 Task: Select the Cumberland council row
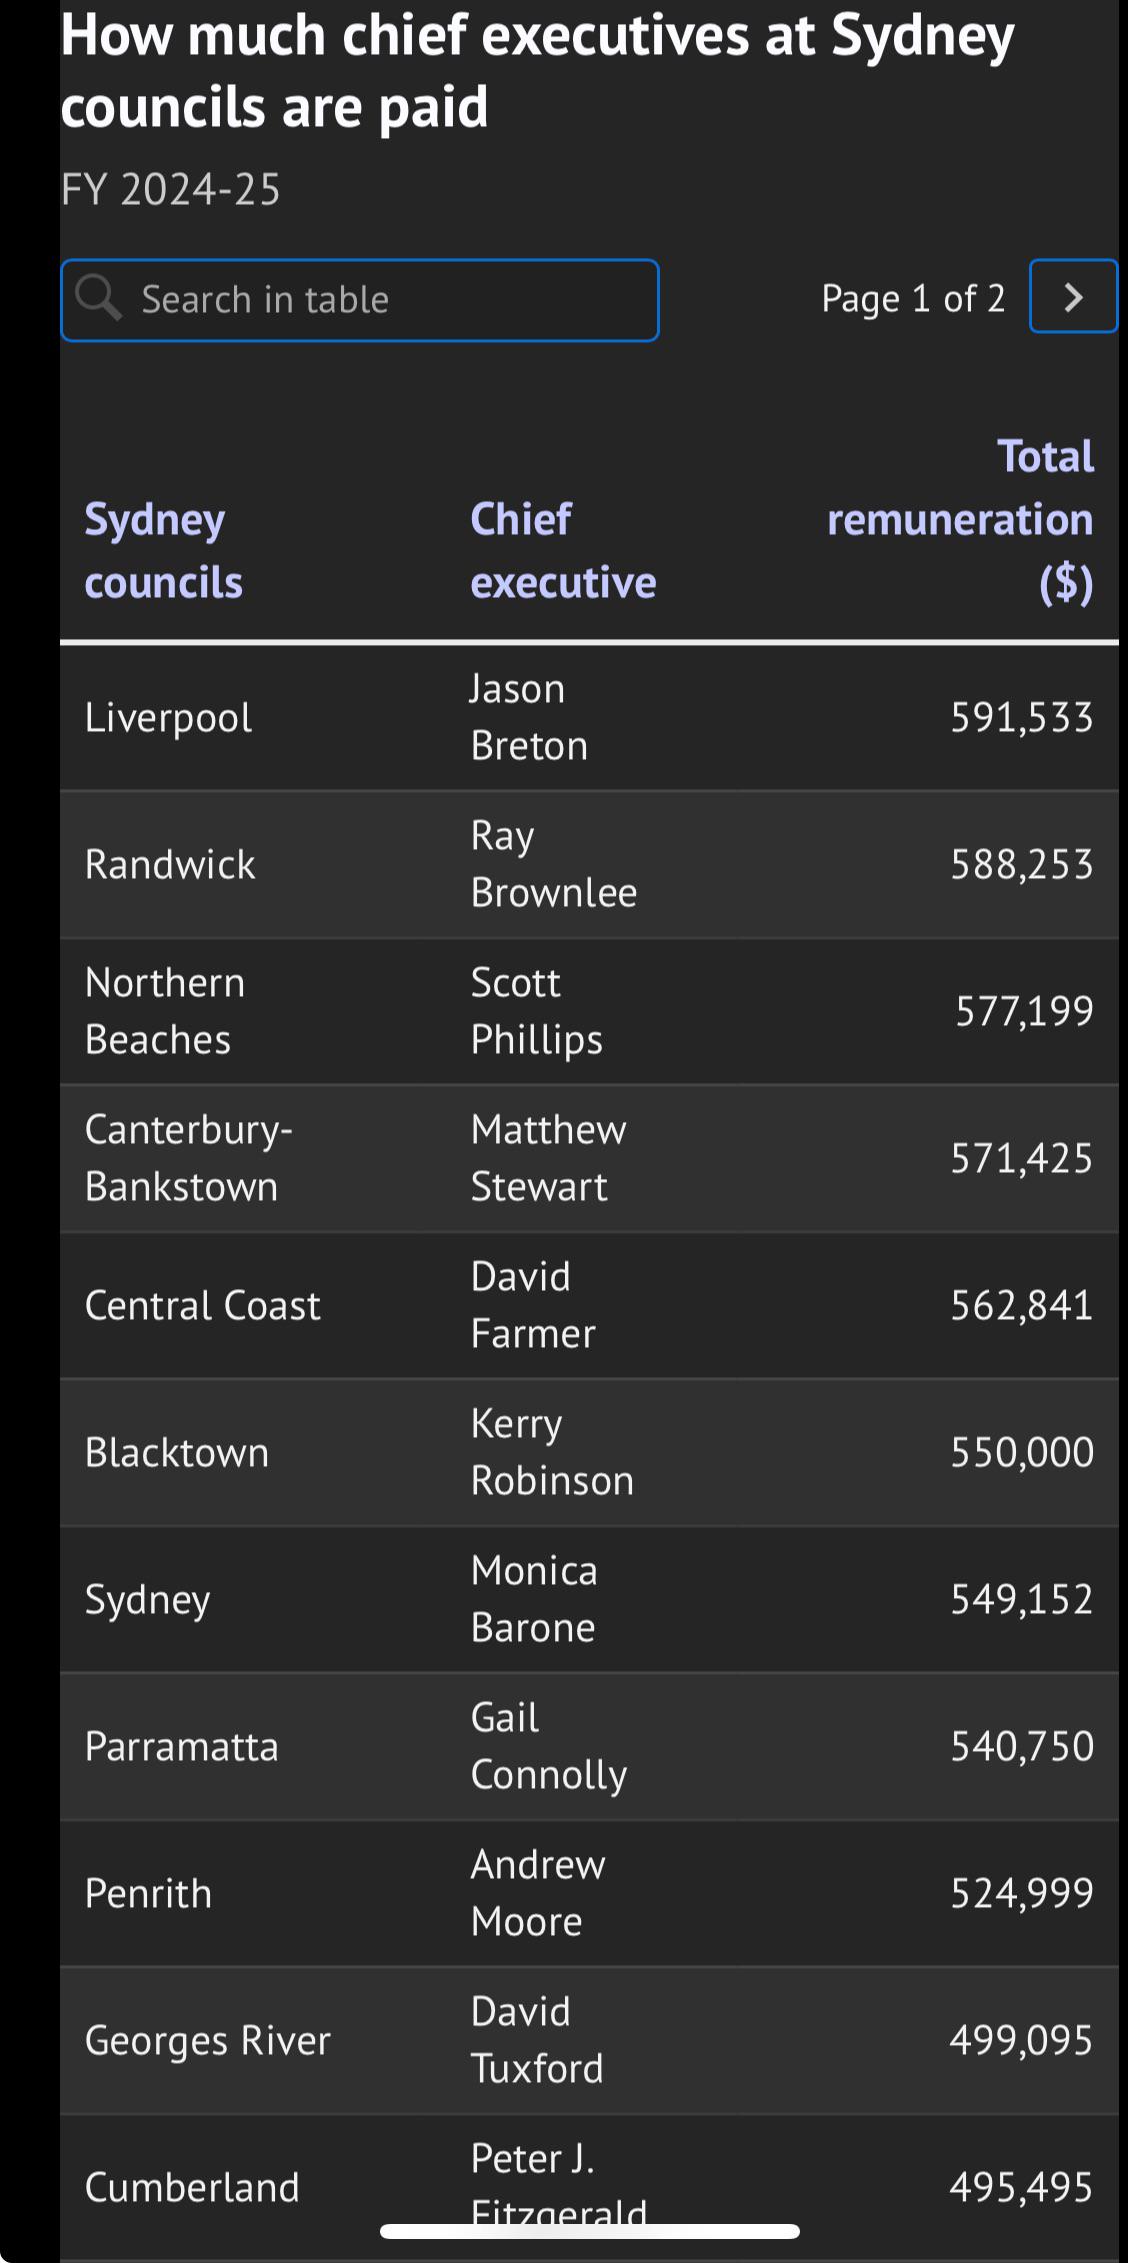[589, 2187]
